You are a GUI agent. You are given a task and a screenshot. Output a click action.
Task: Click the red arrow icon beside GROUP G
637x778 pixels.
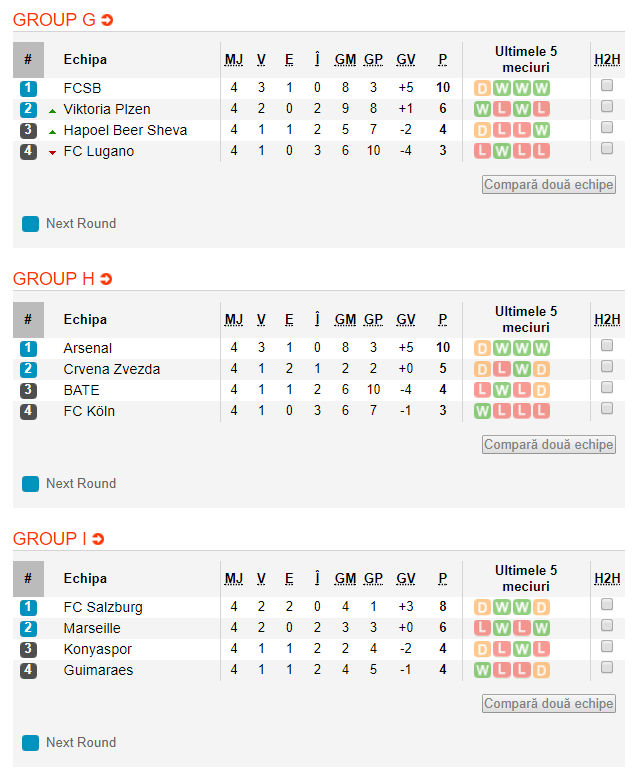pos(107,20)
